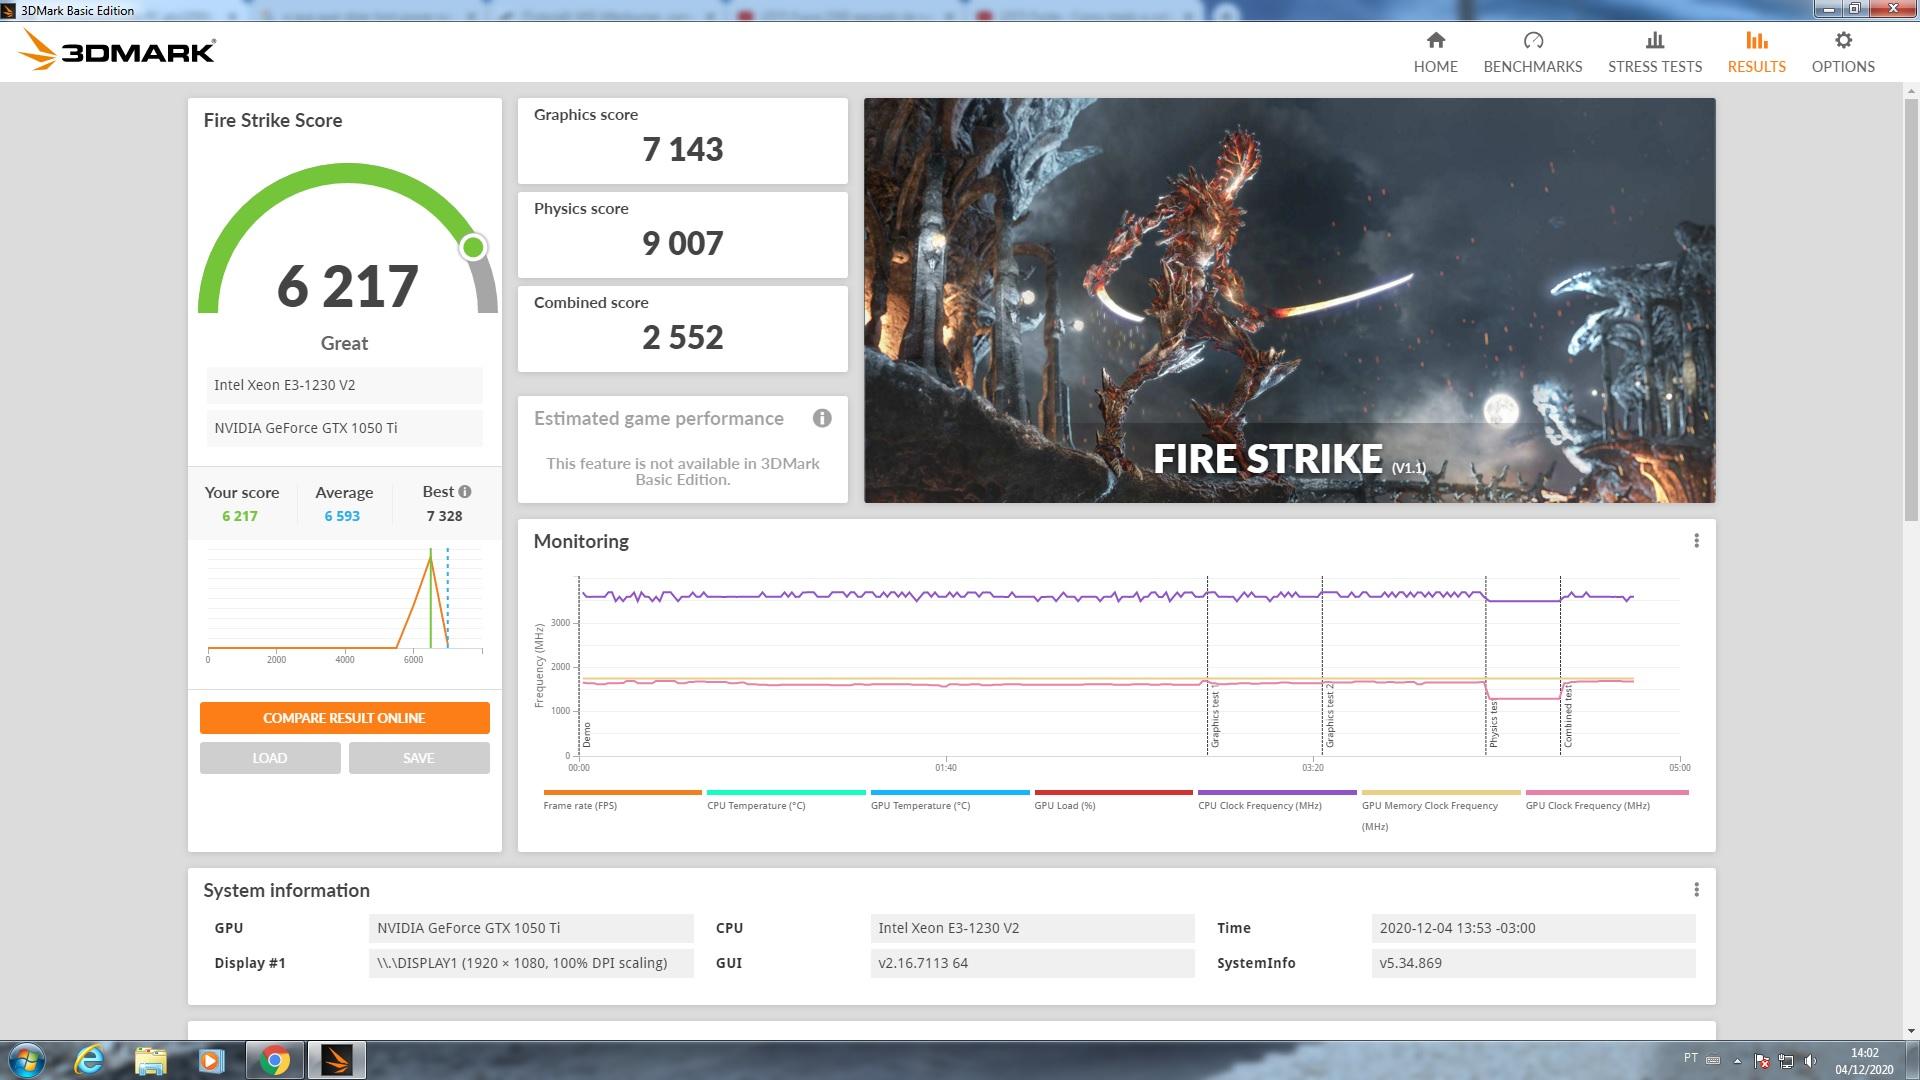Toggle GPU Clock Frequency legend series
This screenshot has width=1920, height=1080.
click(x=1606, y=800)
